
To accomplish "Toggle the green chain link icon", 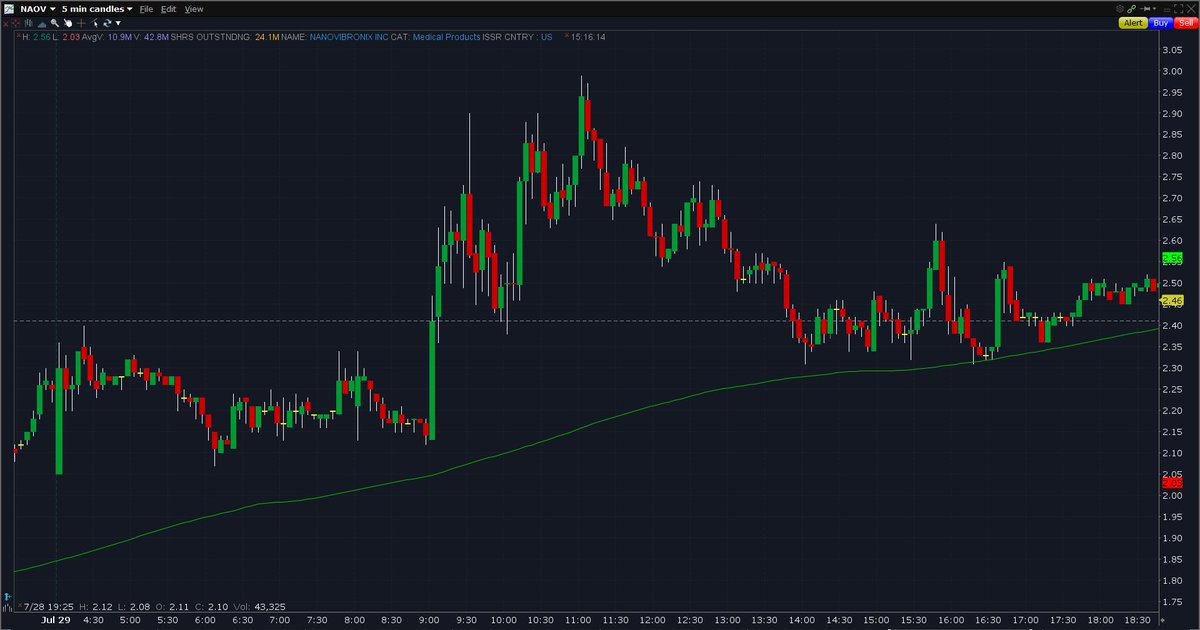I will coord(1131,9).
